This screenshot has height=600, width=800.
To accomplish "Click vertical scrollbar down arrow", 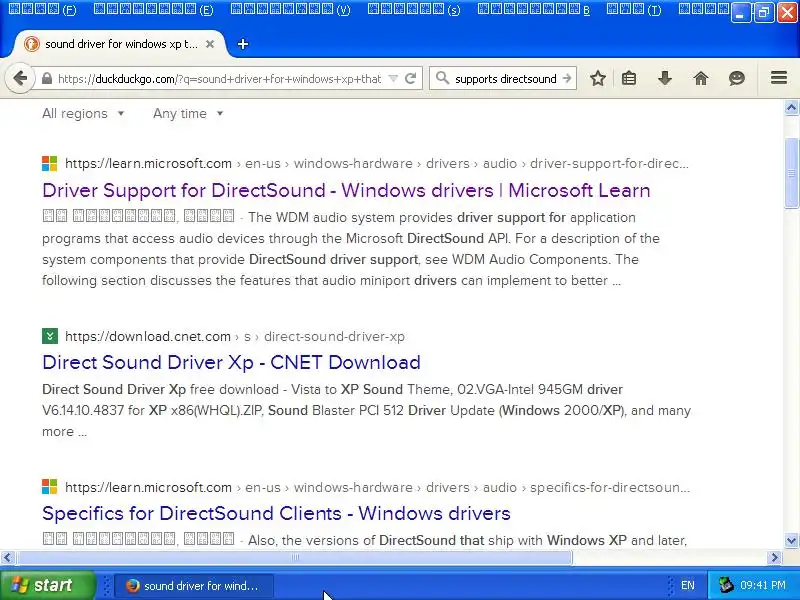I will (x=791, y=540).
